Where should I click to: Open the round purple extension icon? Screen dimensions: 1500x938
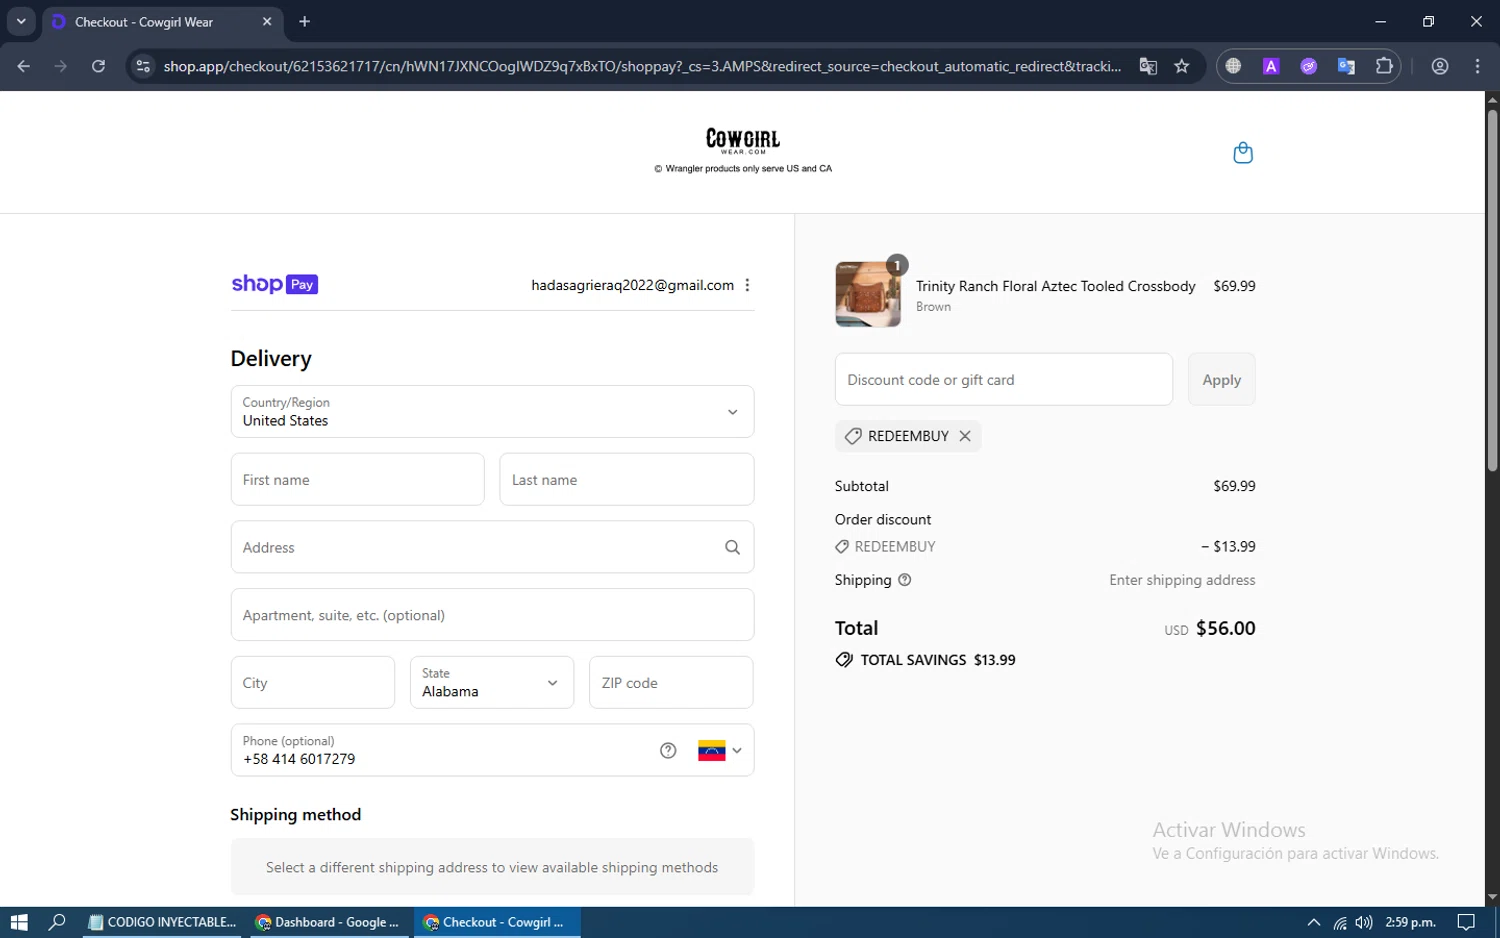click(x=1308, y=66)
